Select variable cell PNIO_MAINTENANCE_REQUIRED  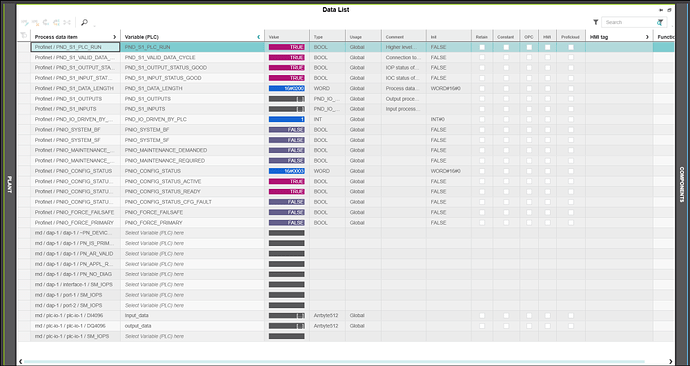click(x=192, y=161)
